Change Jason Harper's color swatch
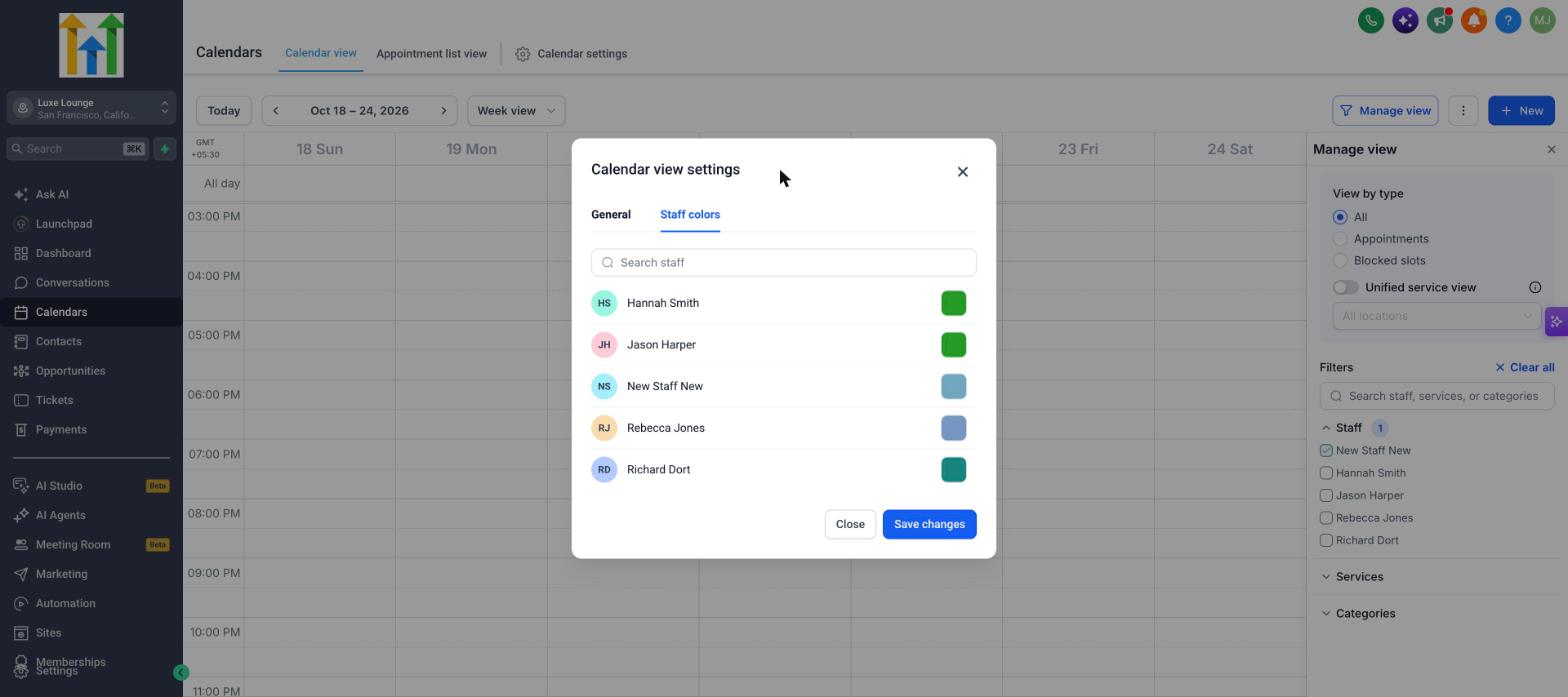 click(953, 345)
